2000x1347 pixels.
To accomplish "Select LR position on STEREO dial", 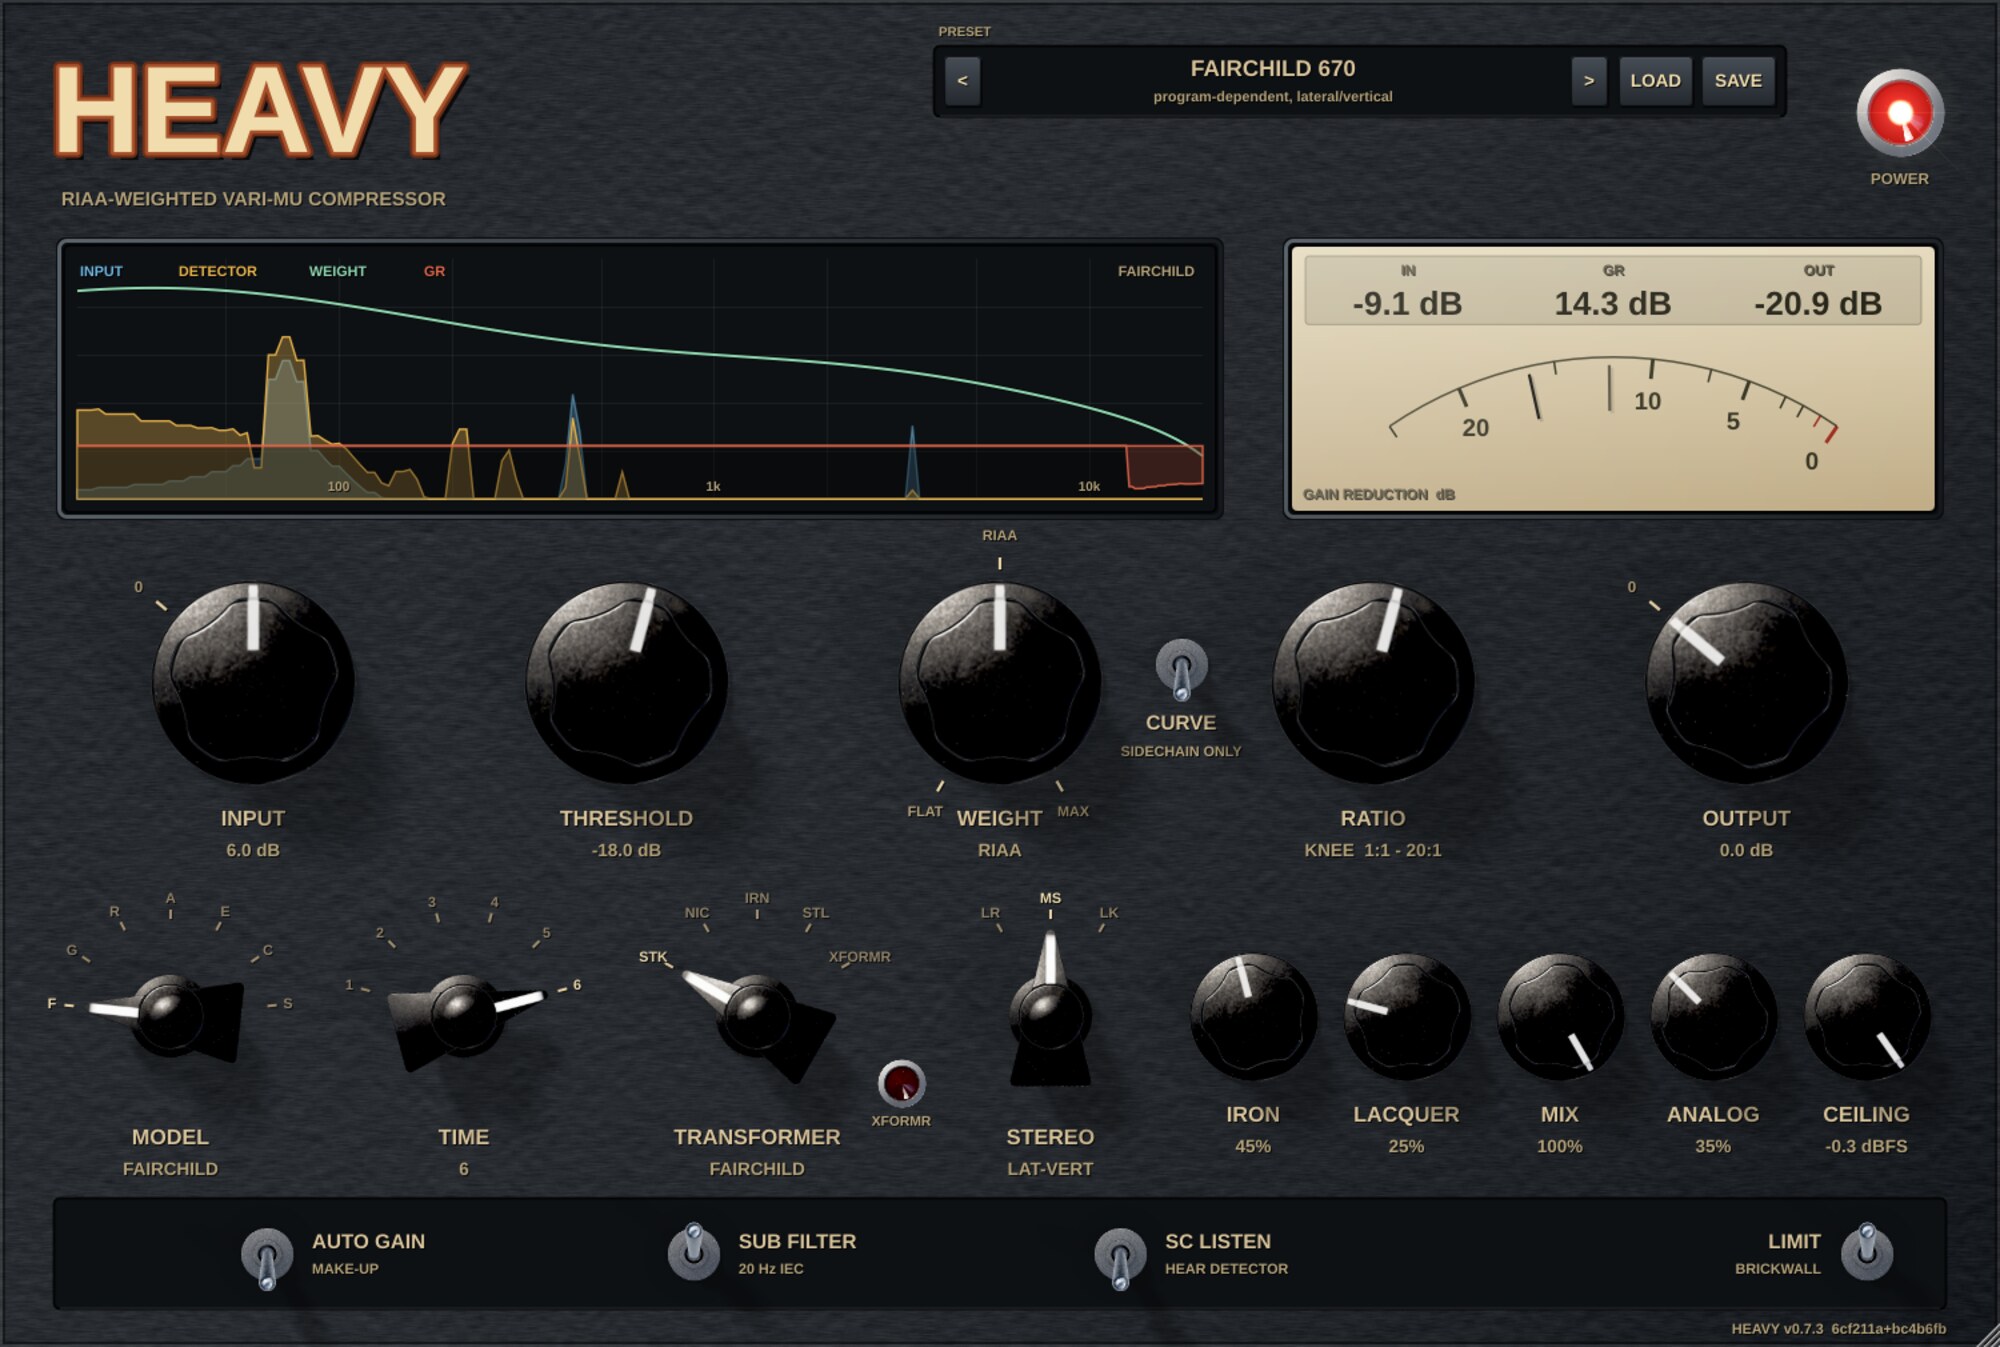I will coord(990,913).
